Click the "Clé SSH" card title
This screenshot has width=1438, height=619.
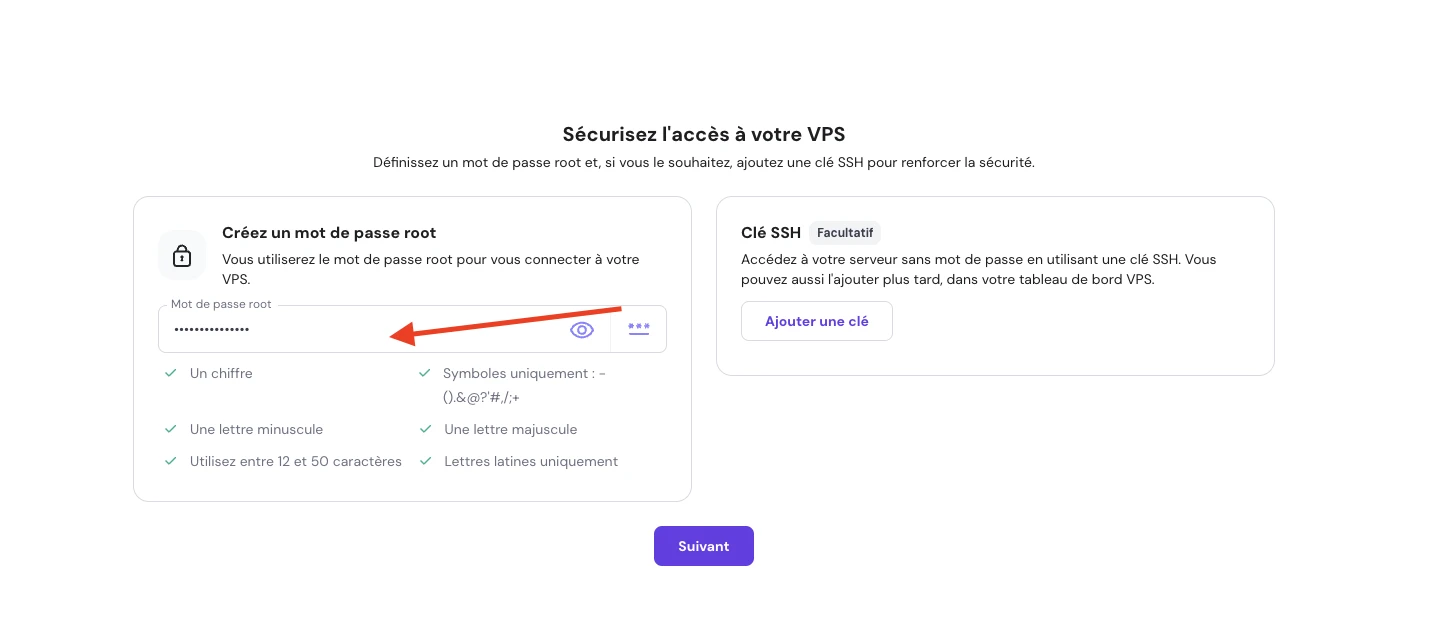pyautogui.click(x=771, y=233)
